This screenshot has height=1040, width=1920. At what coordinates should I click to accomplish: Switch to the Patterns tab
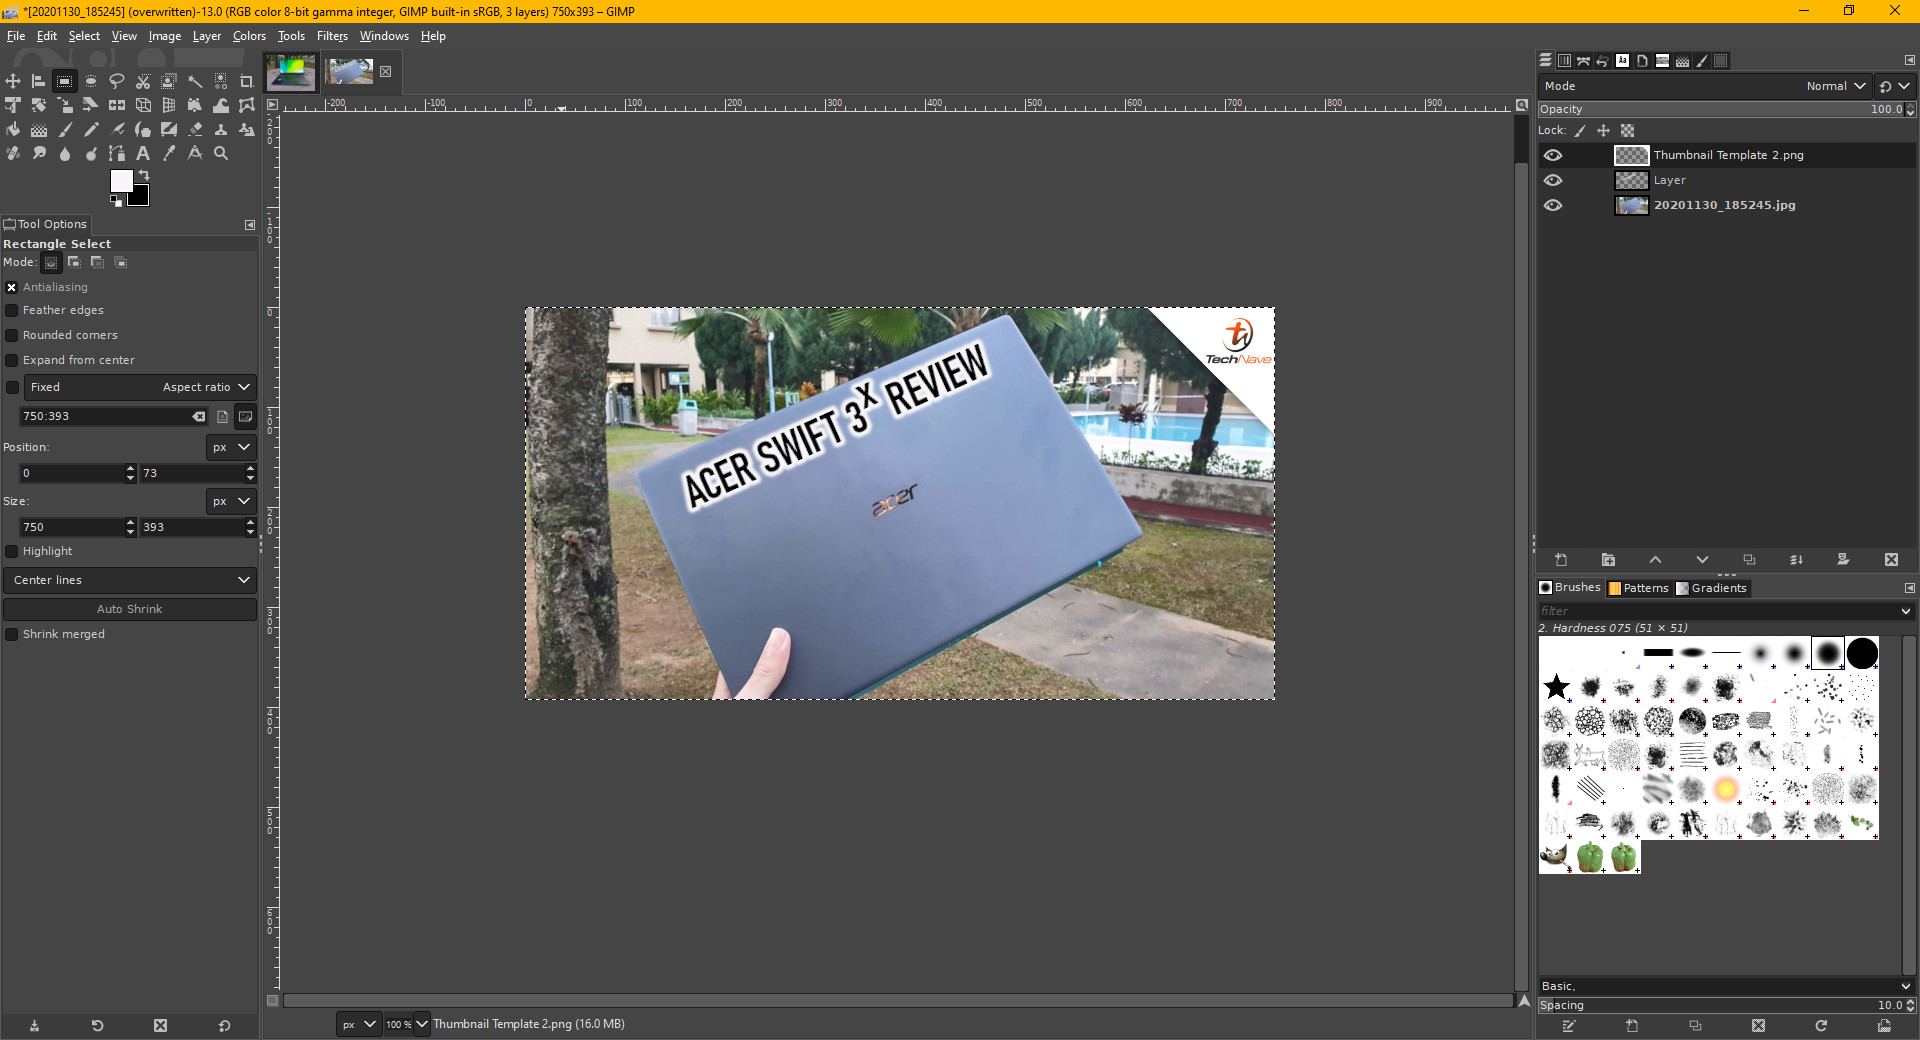(1638, 588)
